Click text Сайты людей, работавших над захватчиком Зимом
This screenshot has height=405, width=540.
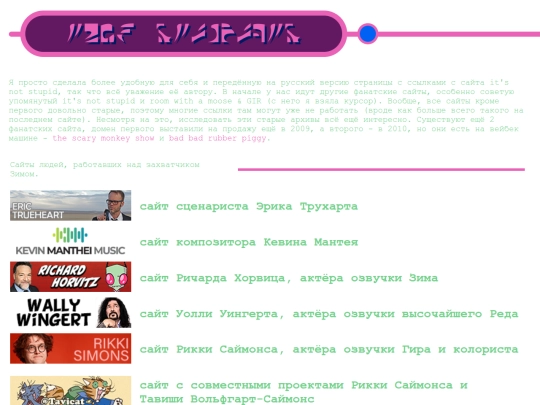tap(104, 169)
